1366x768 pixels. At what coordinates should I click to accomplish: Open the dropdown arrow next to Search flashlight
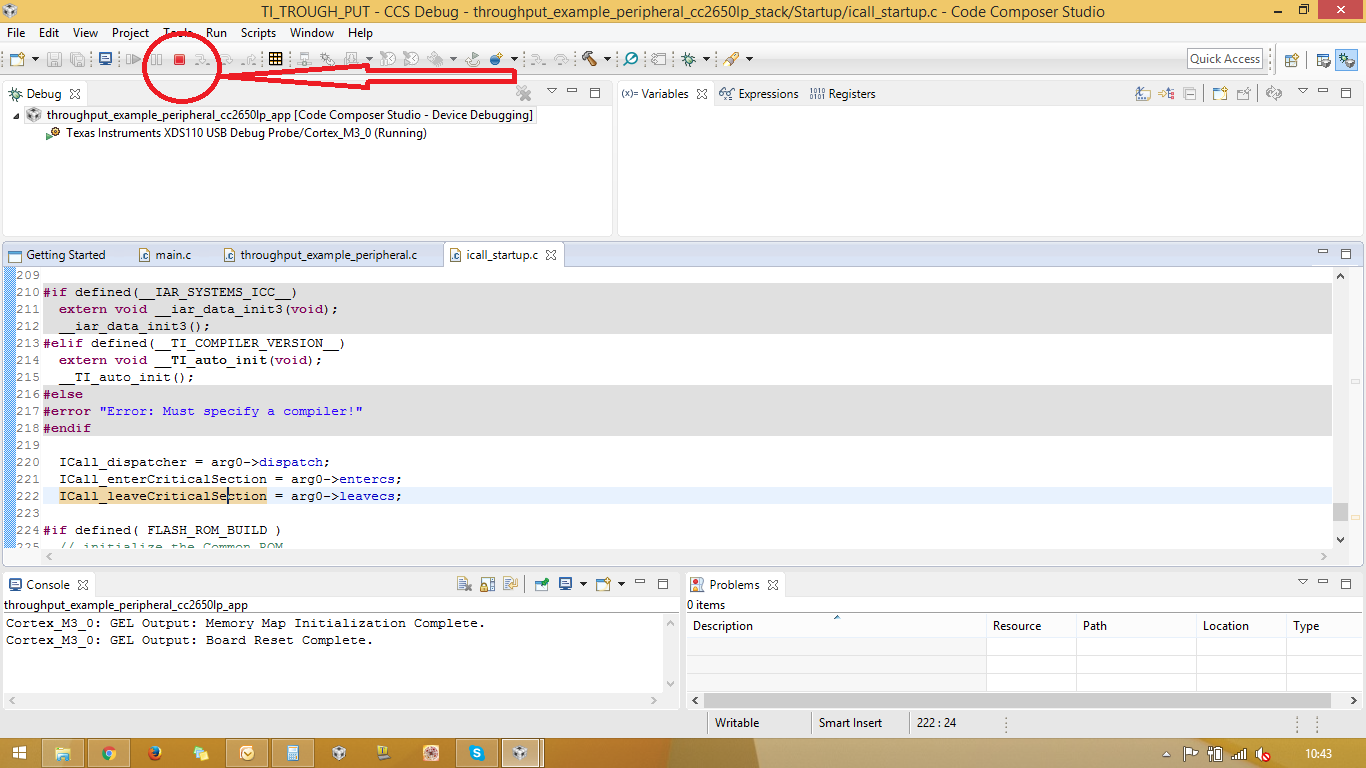[749, 60]
